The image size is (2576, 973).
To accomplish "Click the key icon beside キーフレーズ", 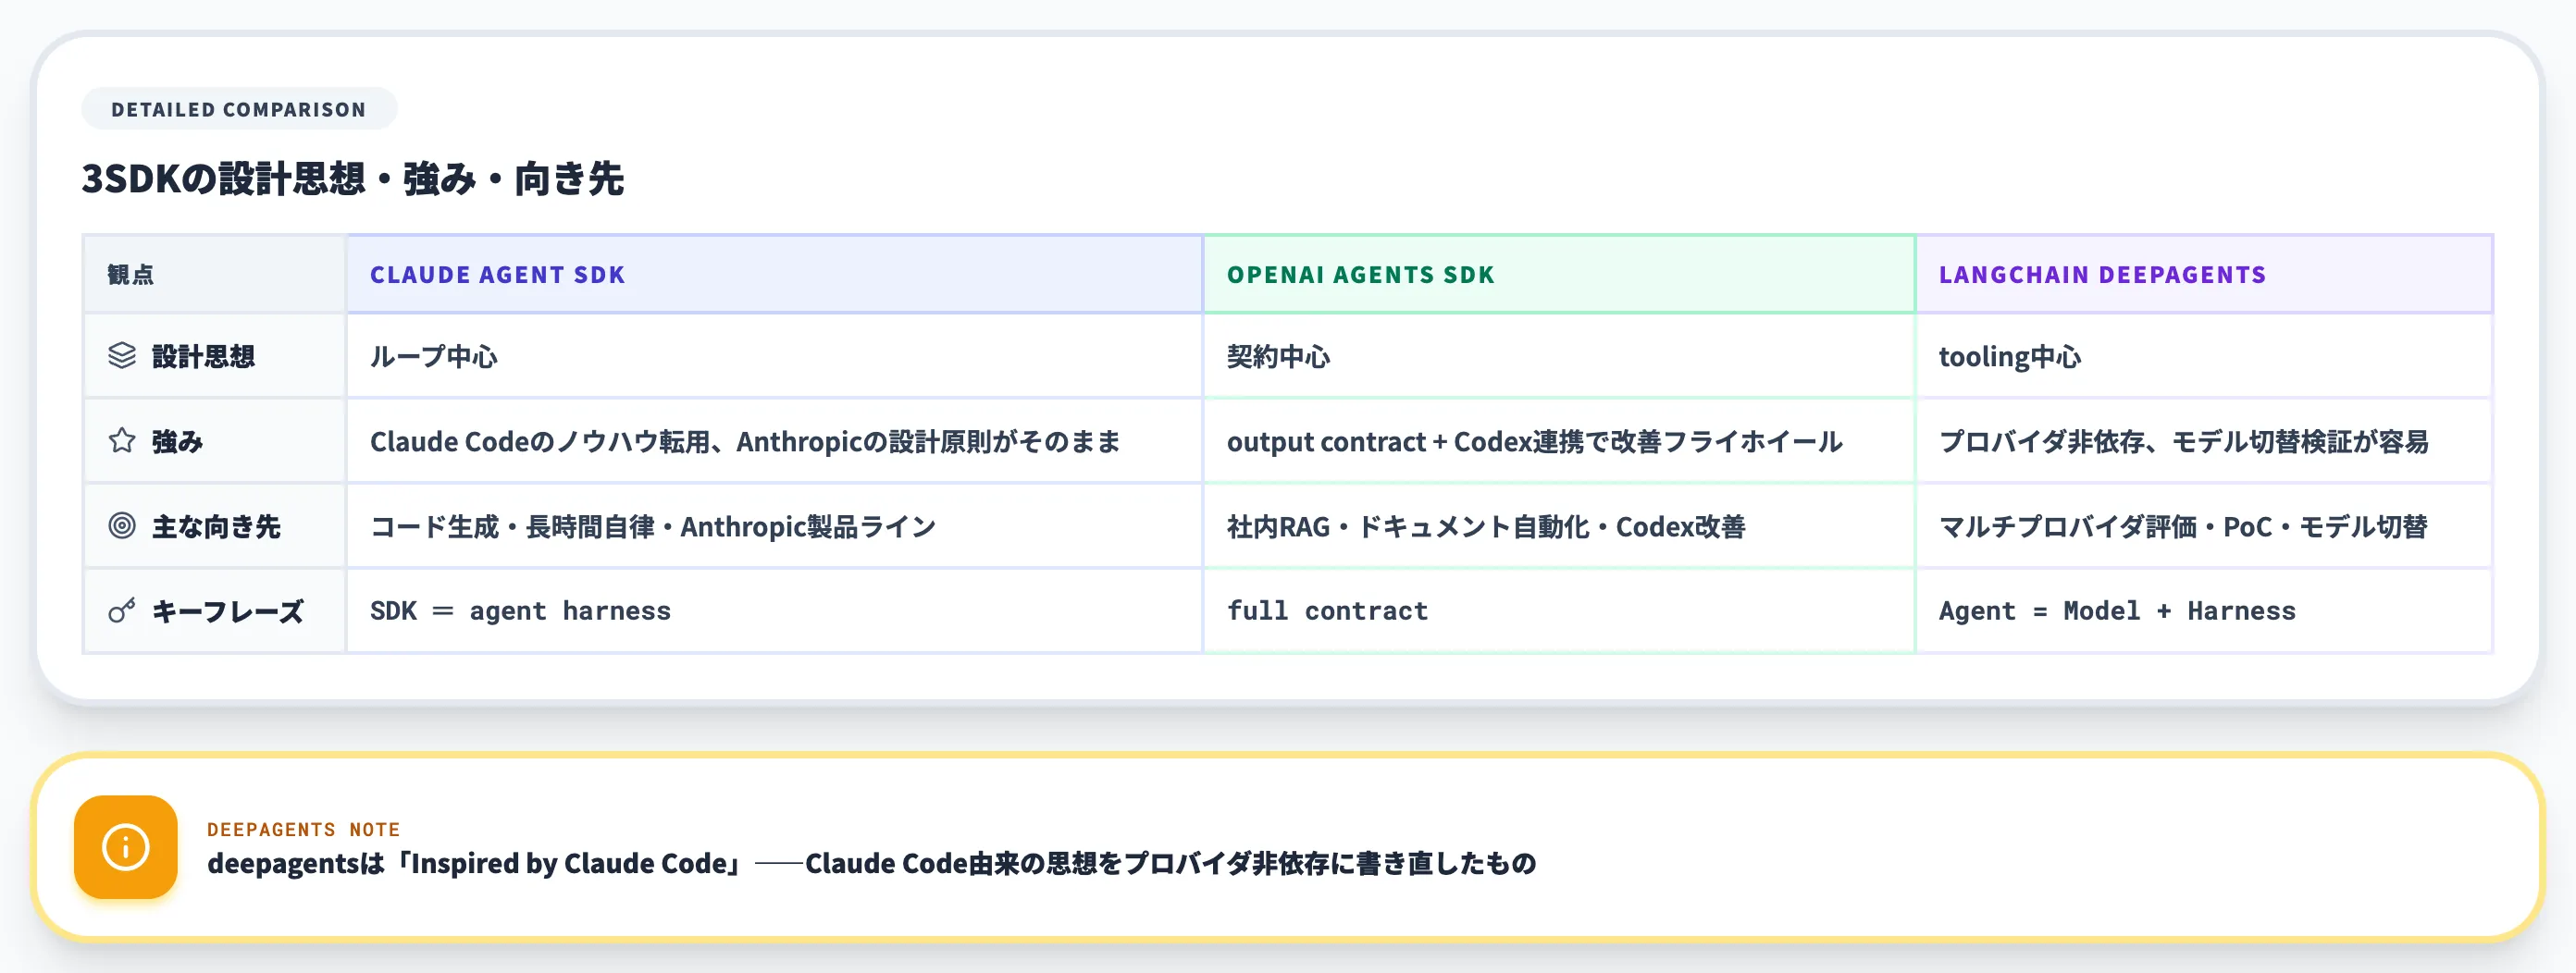I will [122, 611].
